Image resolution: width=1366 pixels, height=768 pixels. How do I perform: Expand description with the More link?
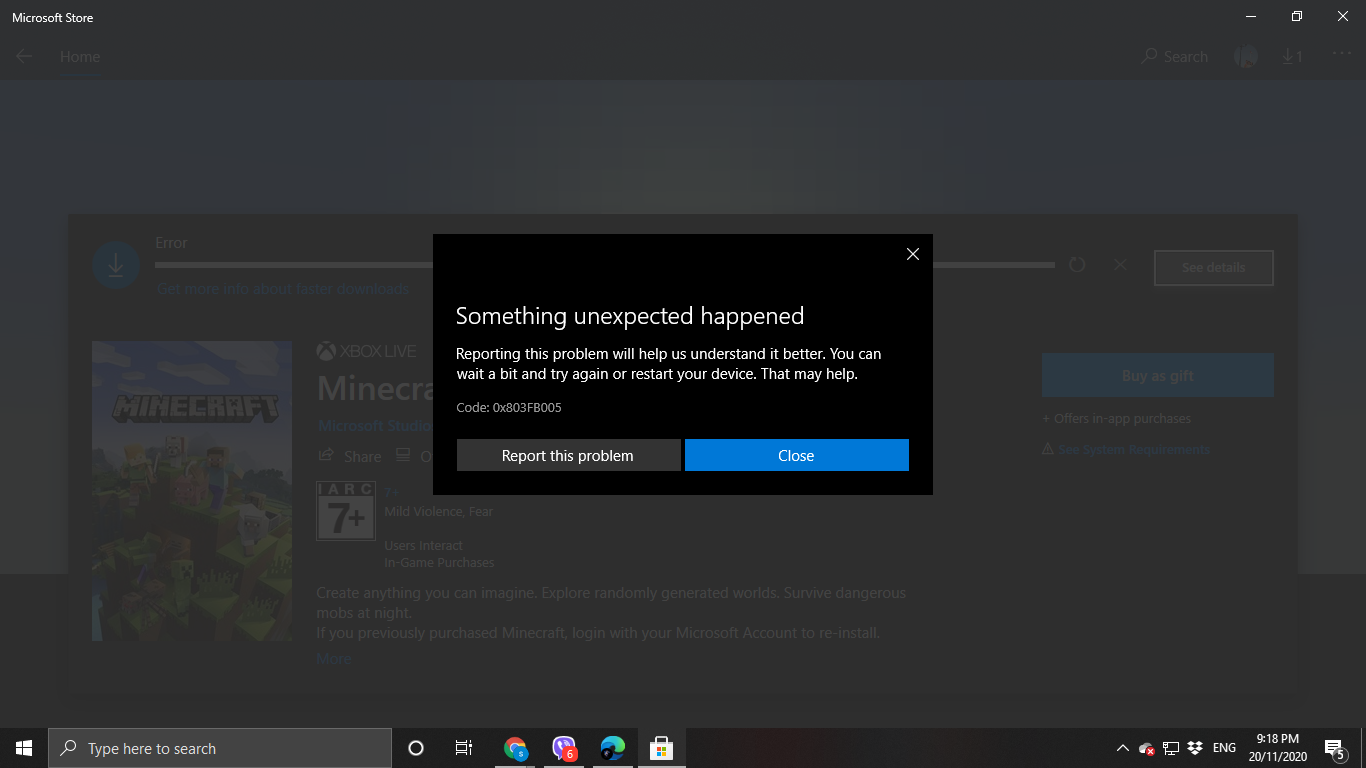tap(334, 659)
